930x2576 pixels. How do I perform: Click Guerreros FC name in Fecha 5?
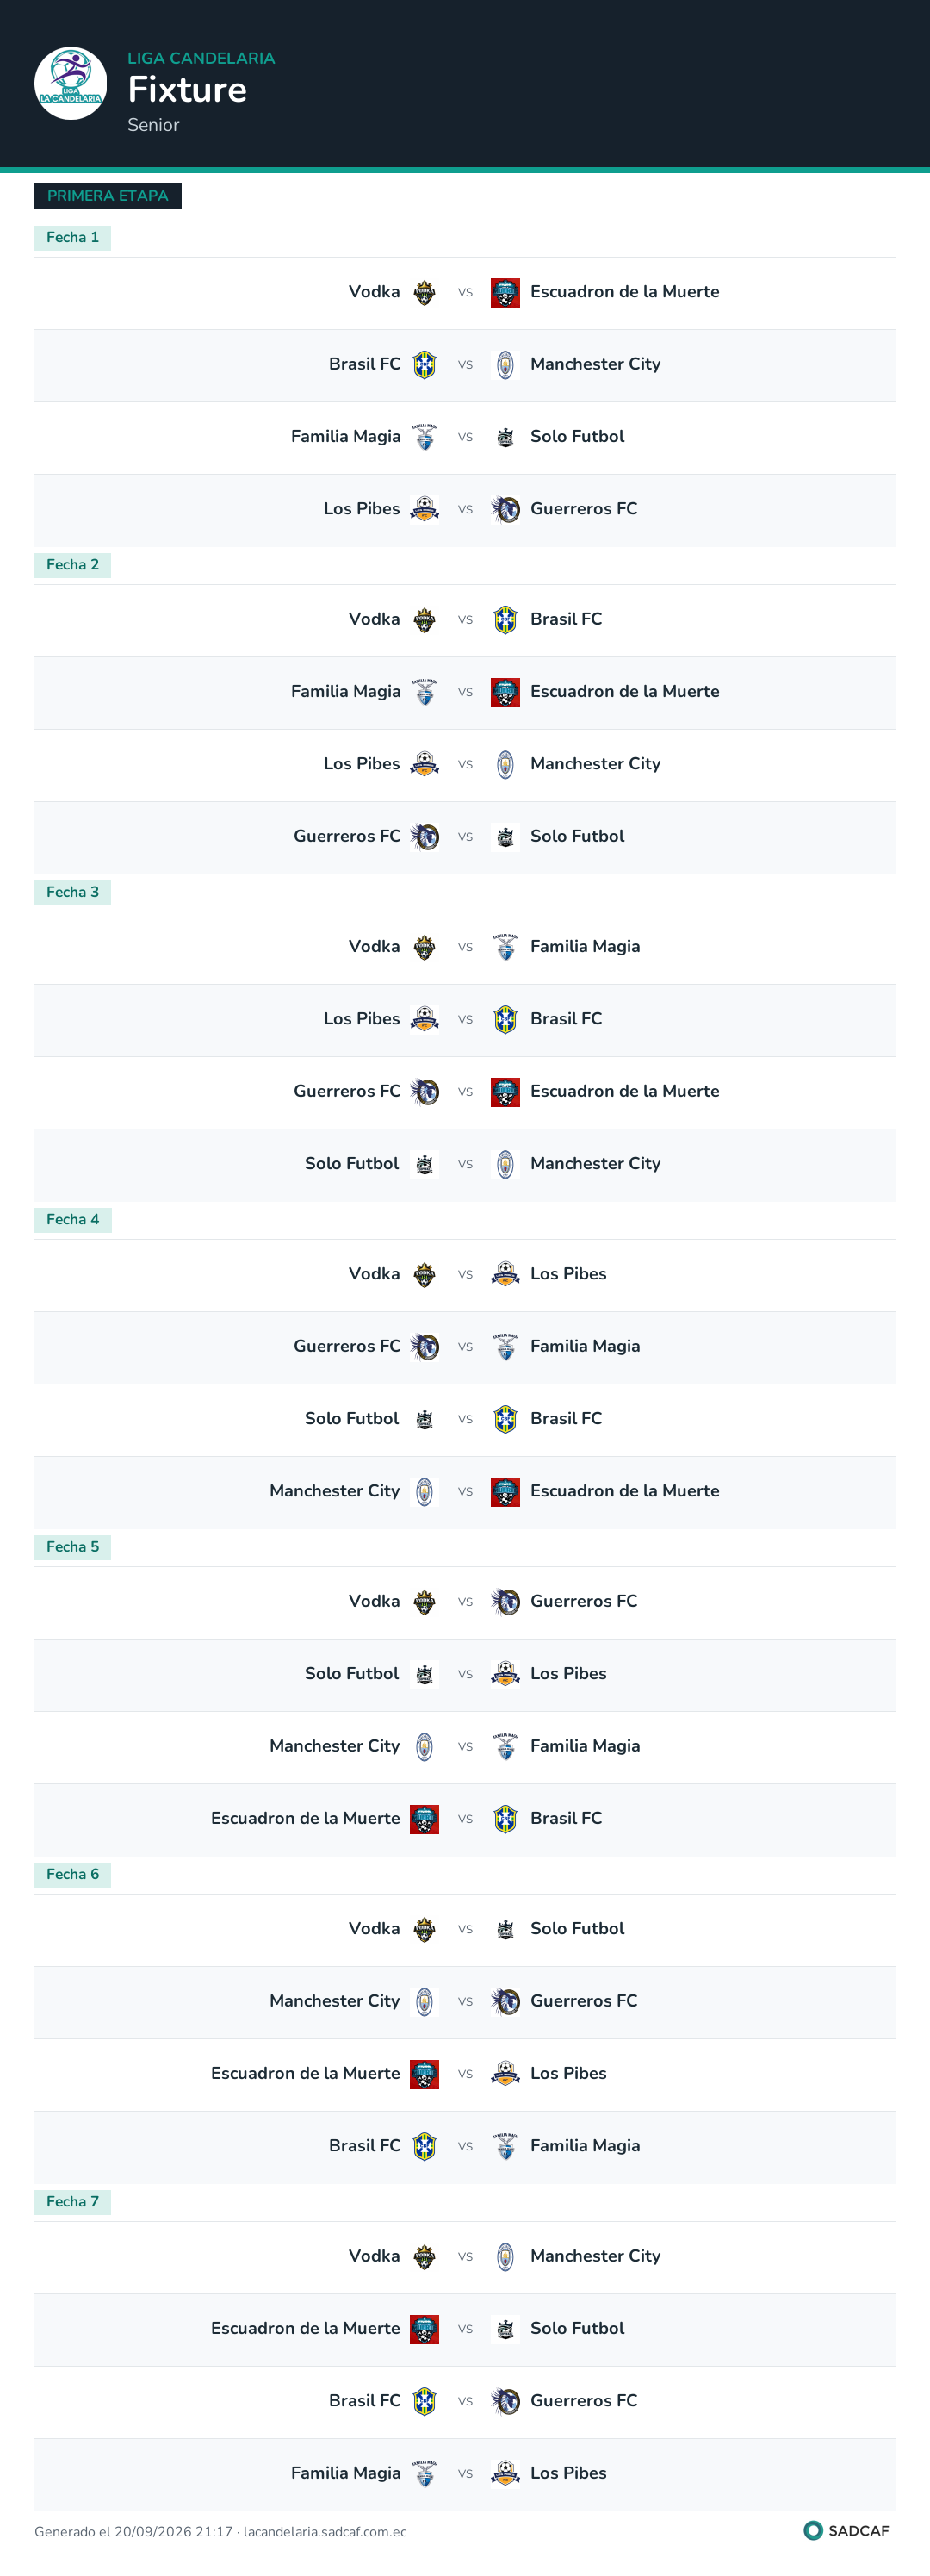point(584,1601)
